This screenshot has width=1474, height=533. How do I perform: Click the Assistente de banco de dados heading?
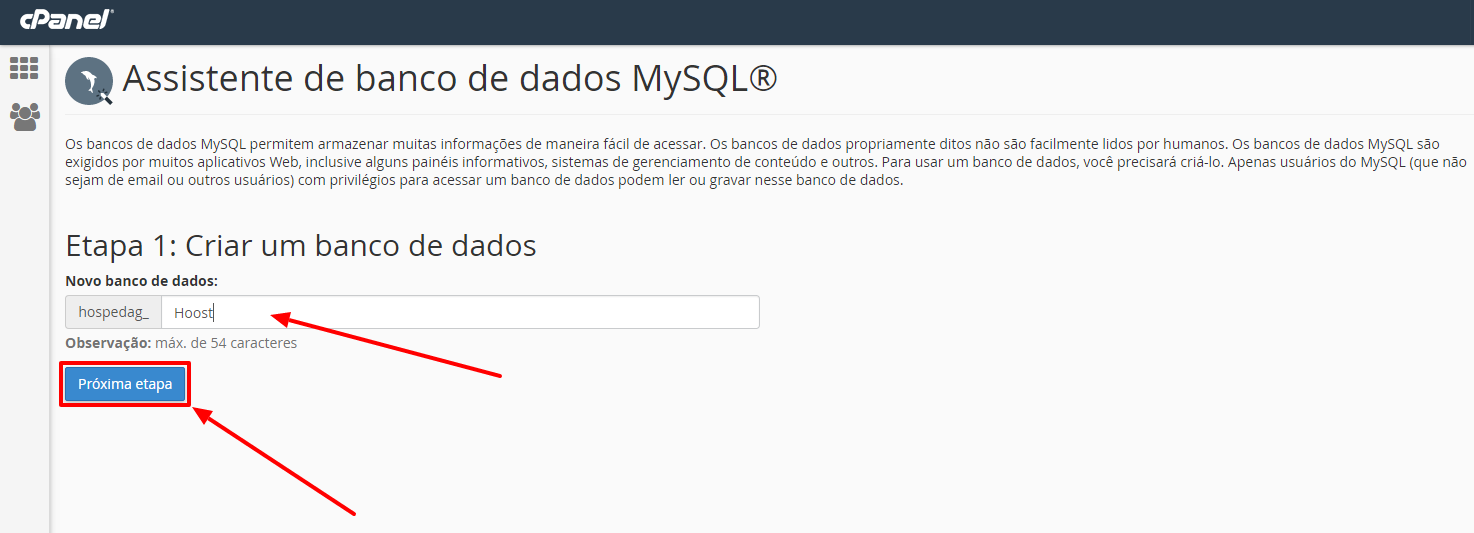450,80
